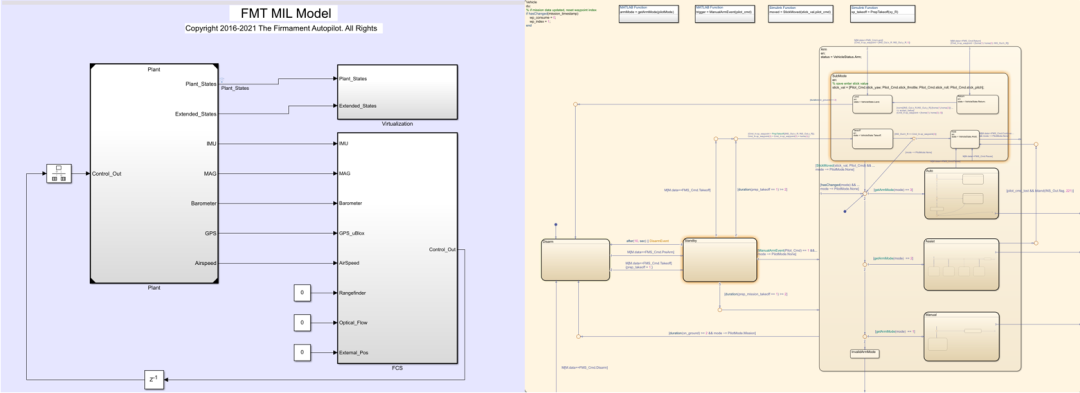Click the Control_Out input port on Plant
This screenshot has width=1080, height=393.
point(107,174)
